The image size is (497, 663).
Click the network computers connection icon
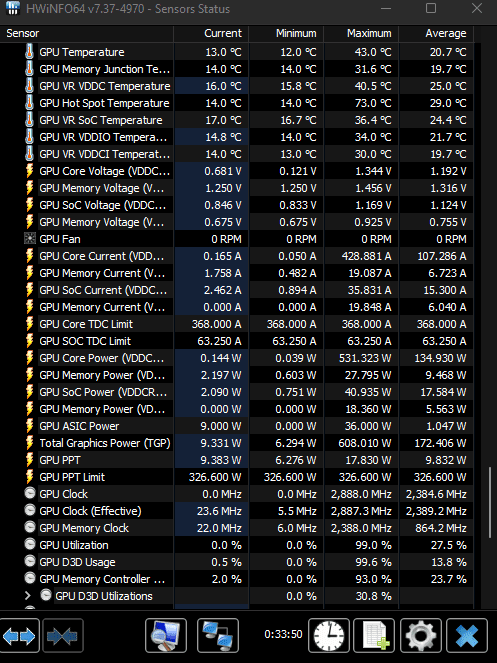[x=218, y=636]
